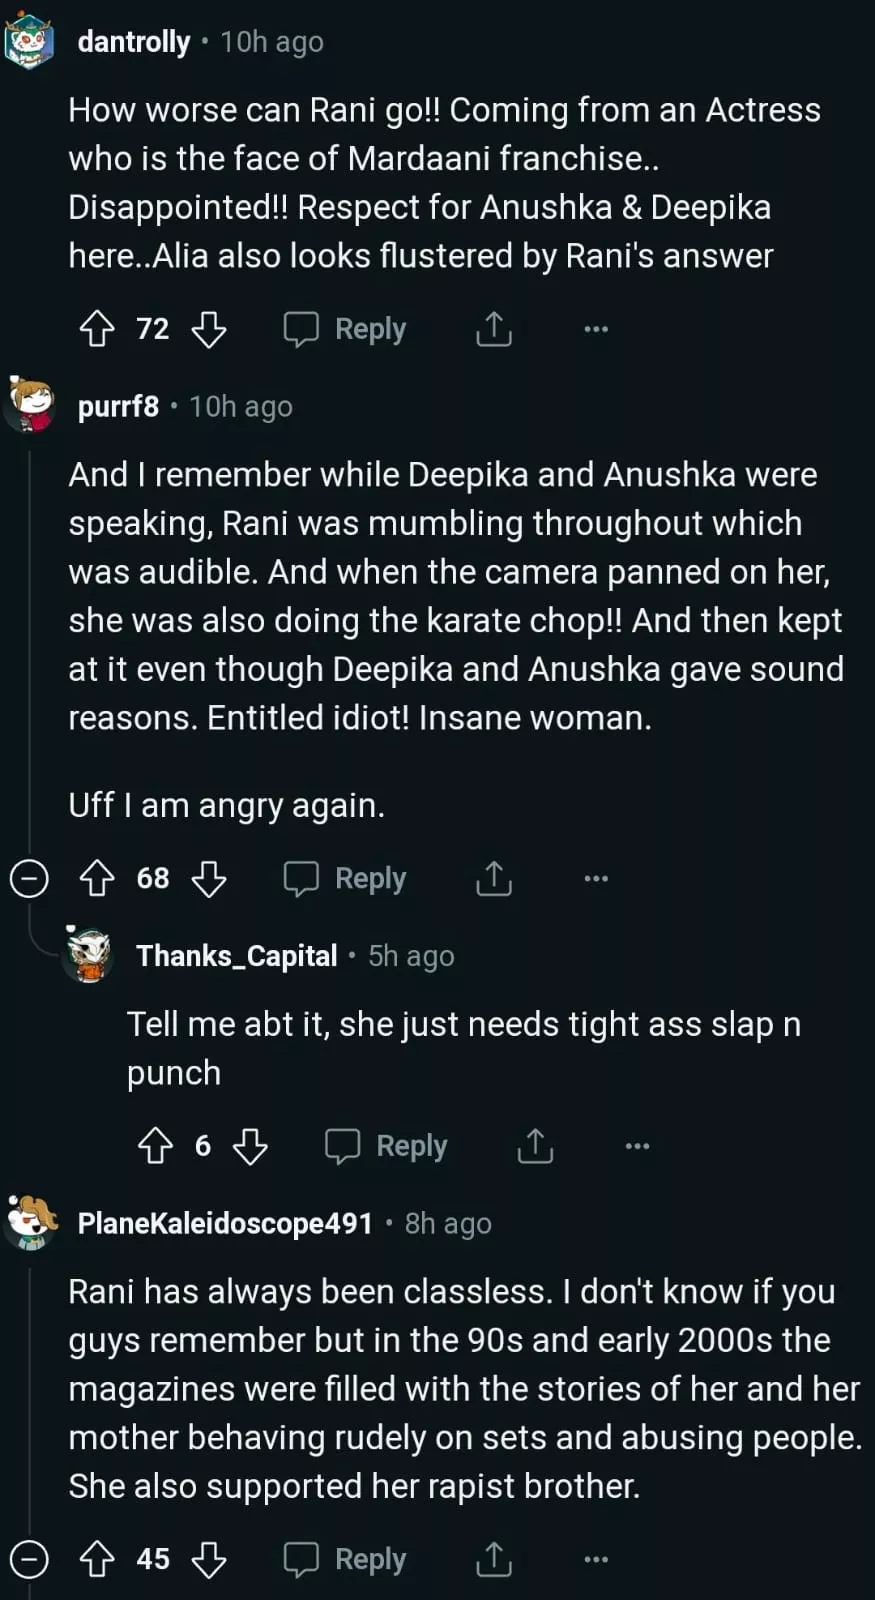Image resolution: width=875 pixels, height=1600 pixels.
Task: Downvote purrf8's comment with 68 votes
Action: (208, 879)
